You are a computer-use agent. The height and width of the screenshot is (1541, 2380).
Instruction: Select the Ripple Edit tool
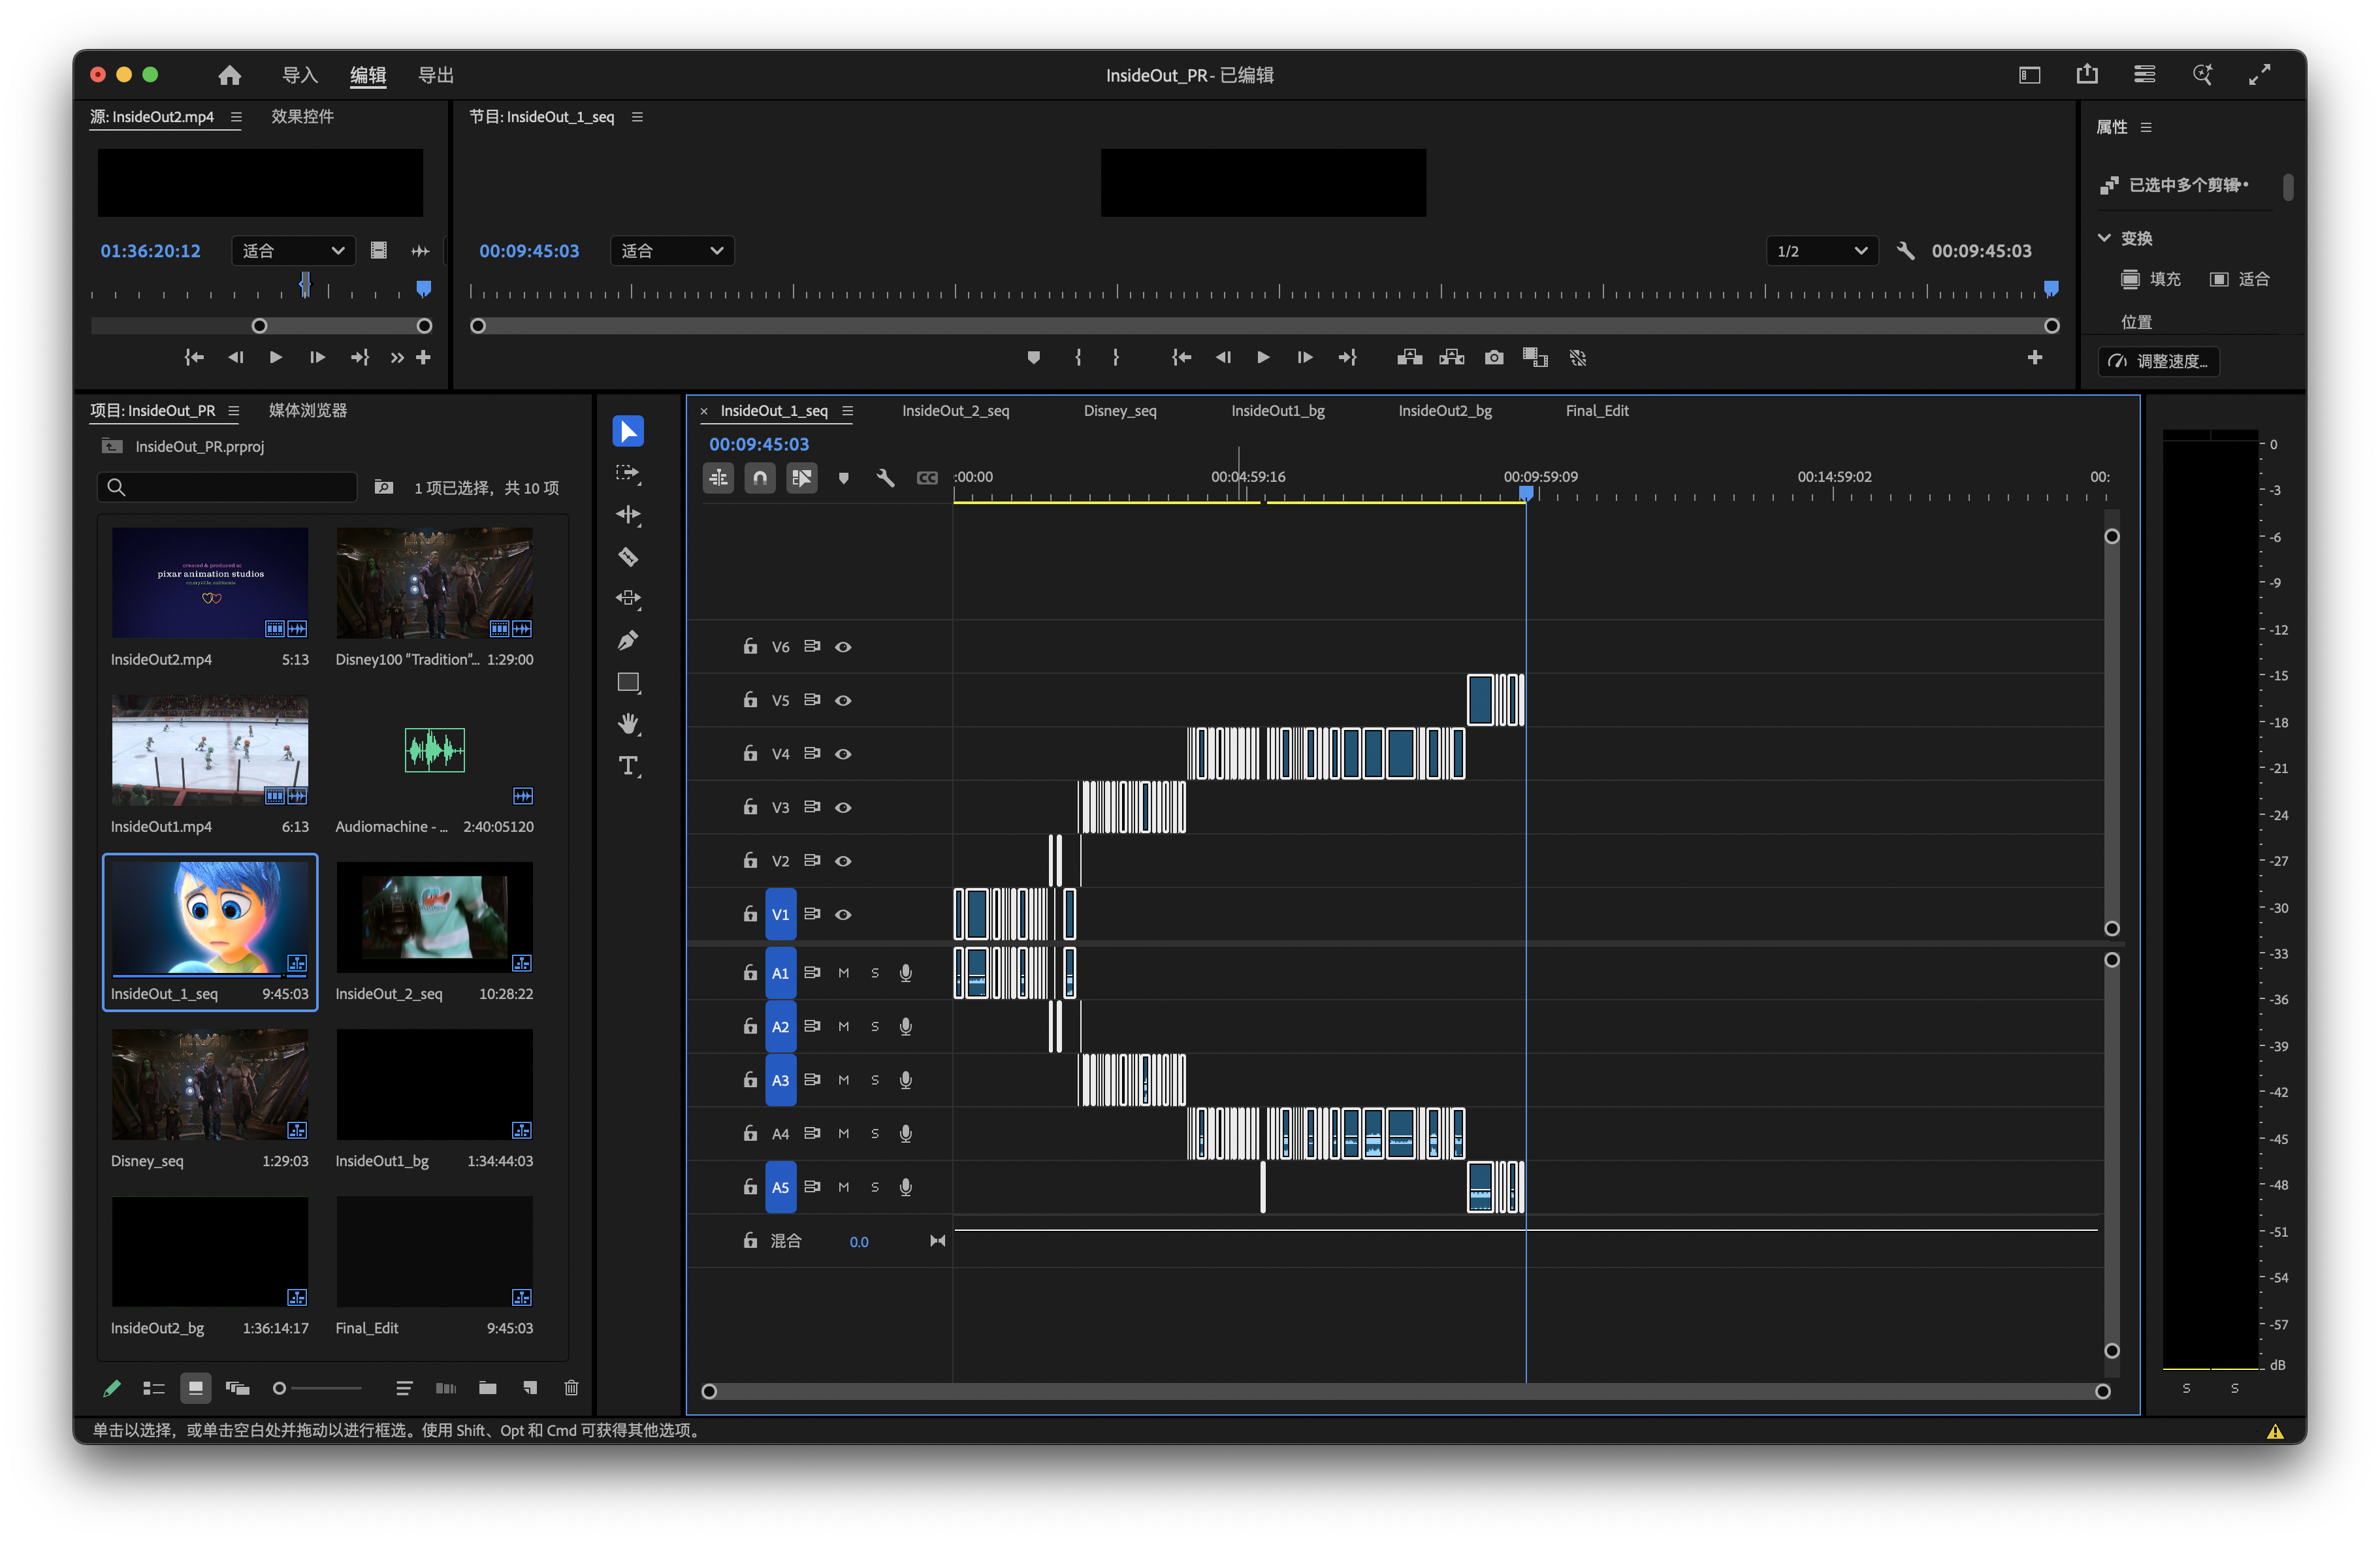point(628,515)
